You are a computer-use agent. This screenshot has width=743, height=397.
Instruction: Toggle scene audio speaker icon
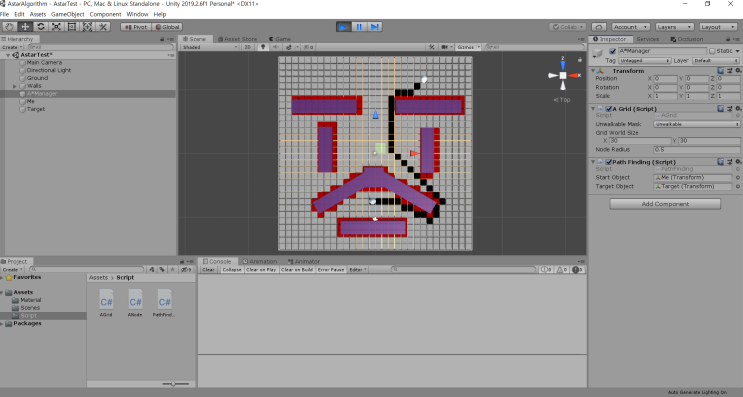(276, 47)
